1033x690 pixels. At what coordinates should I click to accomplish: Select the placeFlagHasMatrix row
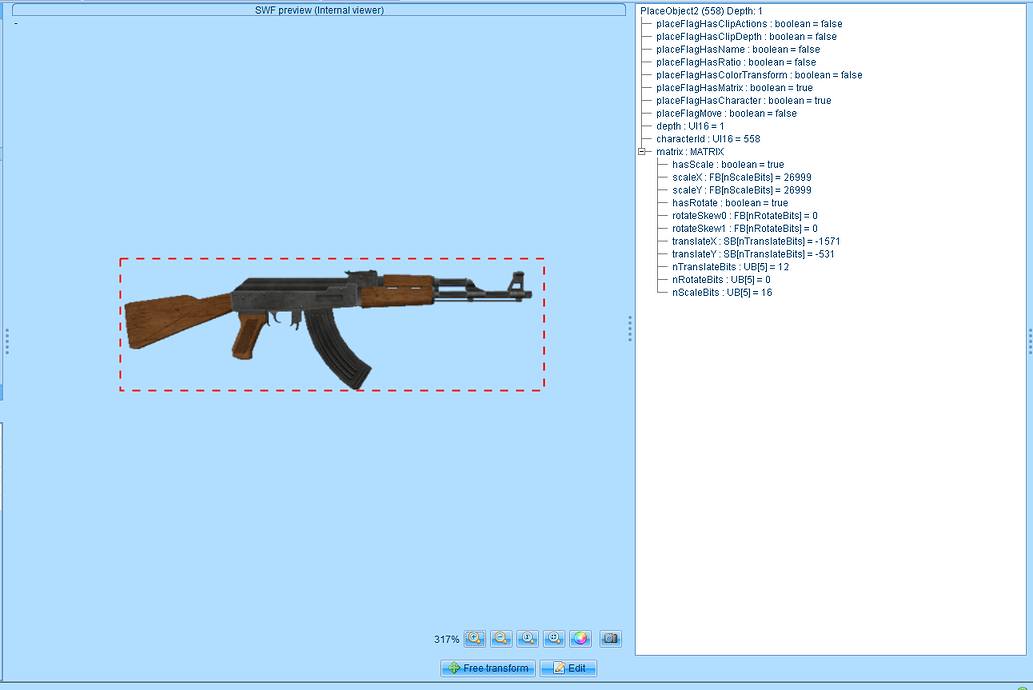pyautogui.click(x=735, y=88)
